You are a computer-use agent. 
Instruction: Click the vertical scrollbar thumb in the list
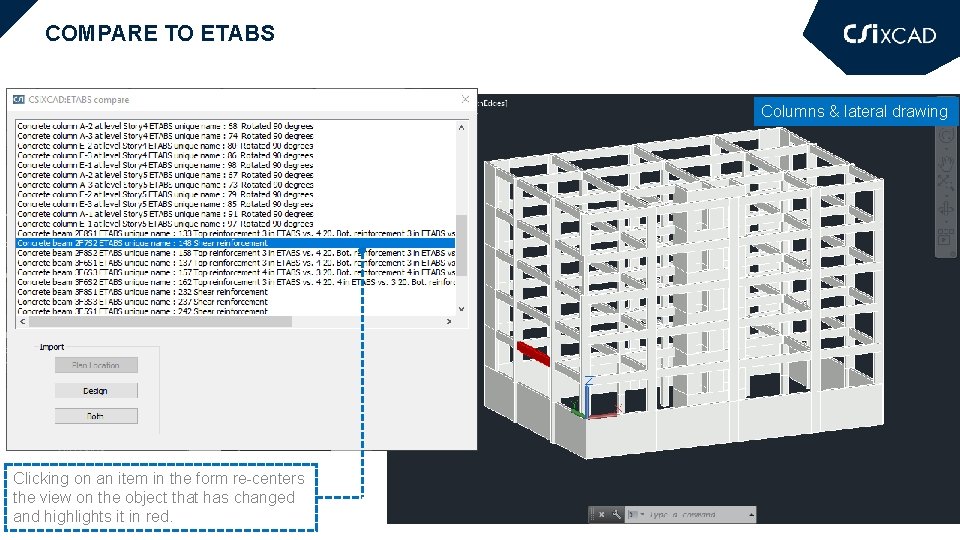pyautogui.click(x=462, y=245)
